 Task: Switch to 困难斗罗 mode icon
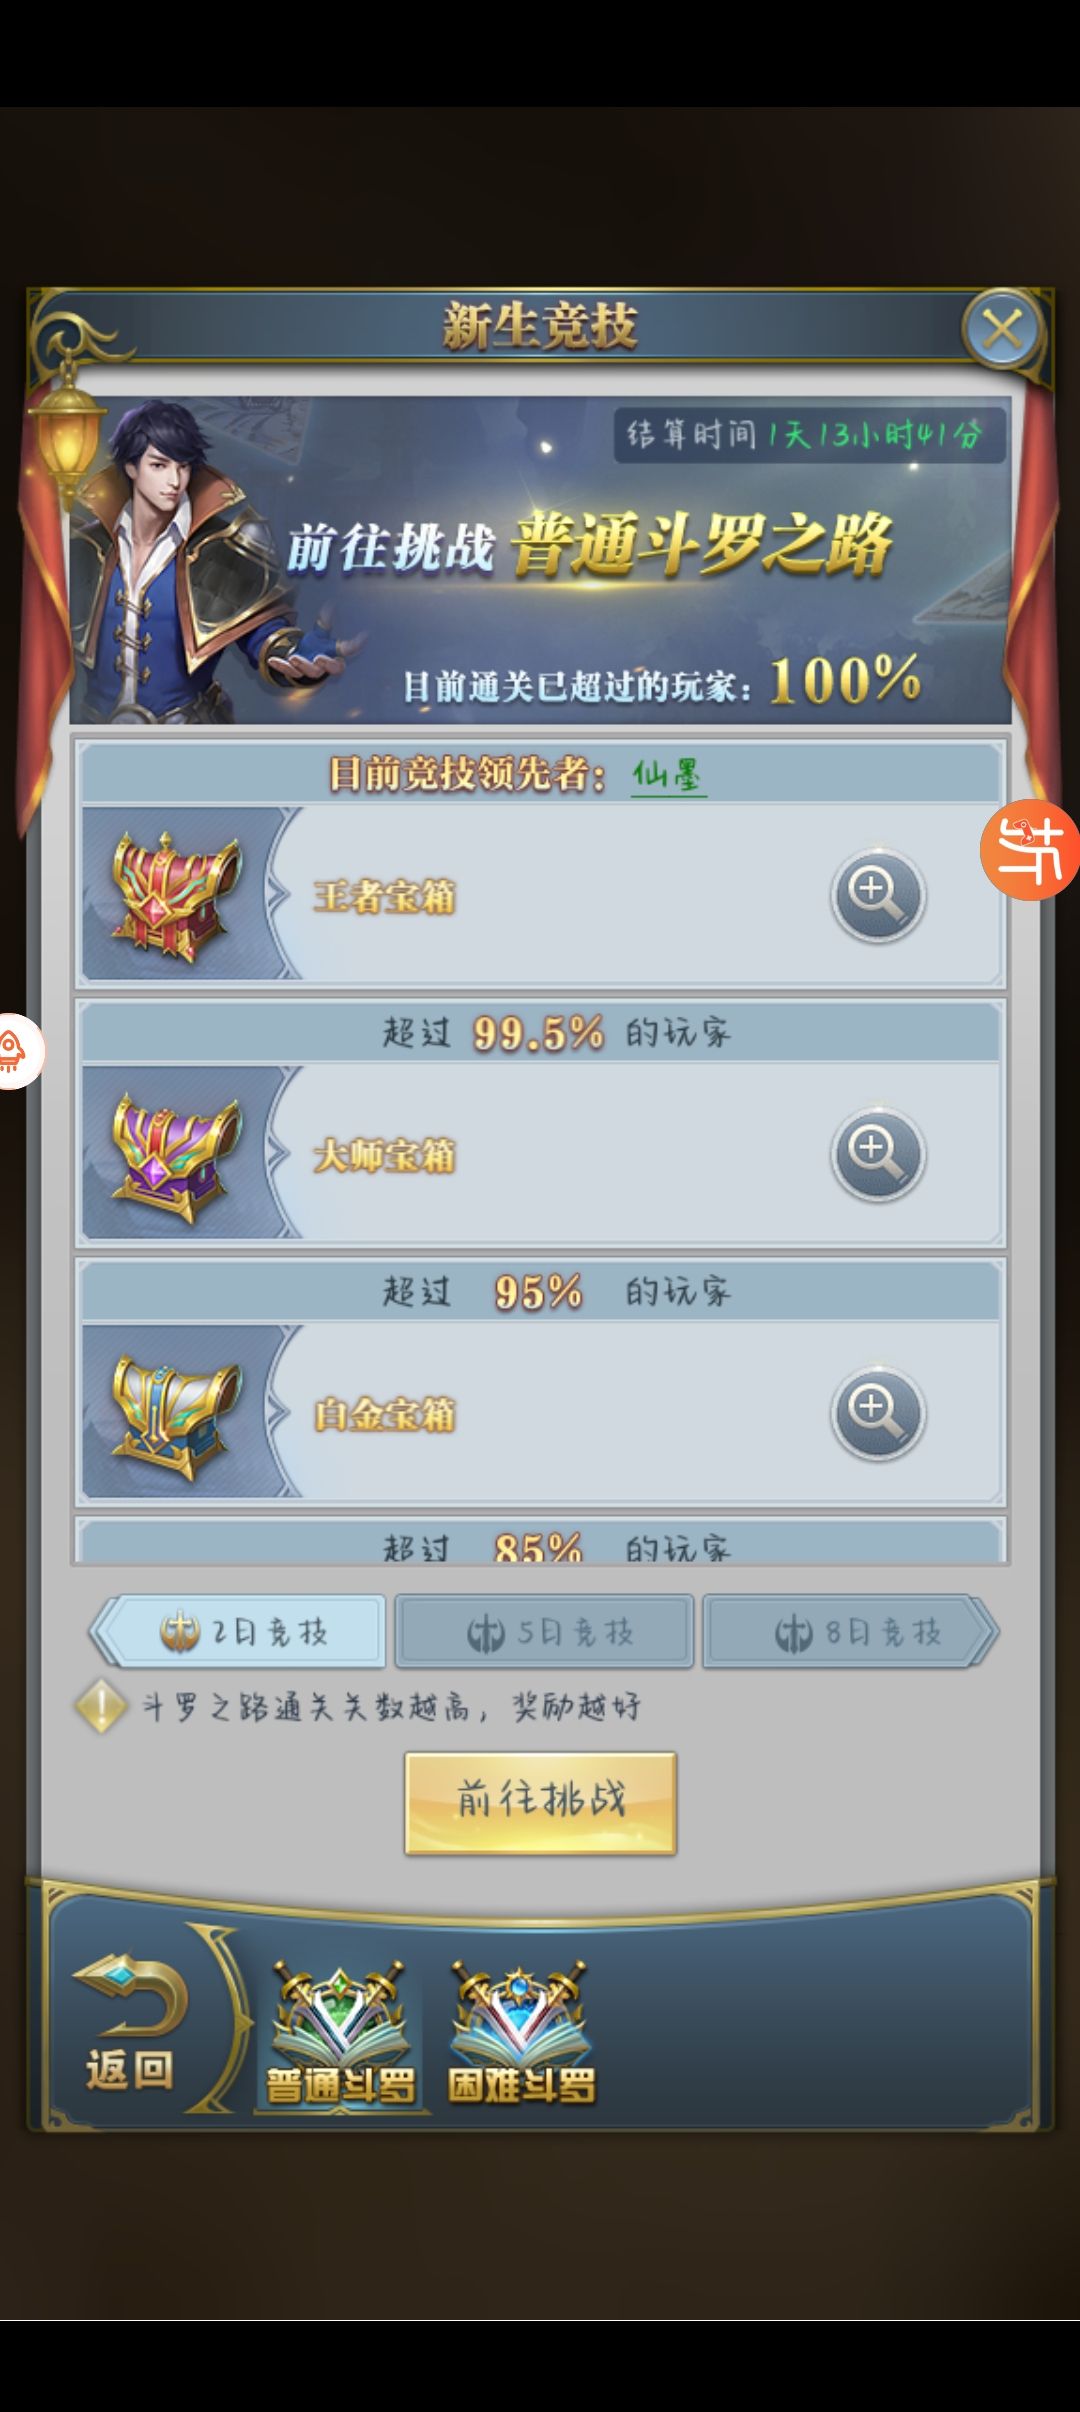click(x=520, y=2033)
